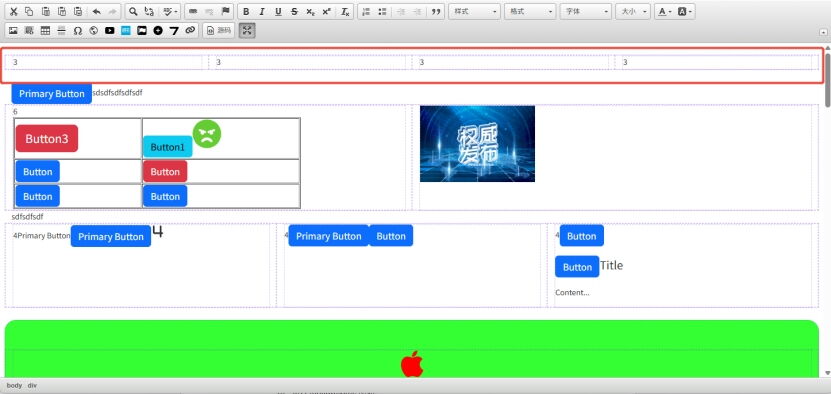Insert a table using the table icon
The image size is (831, 394).
46,31
